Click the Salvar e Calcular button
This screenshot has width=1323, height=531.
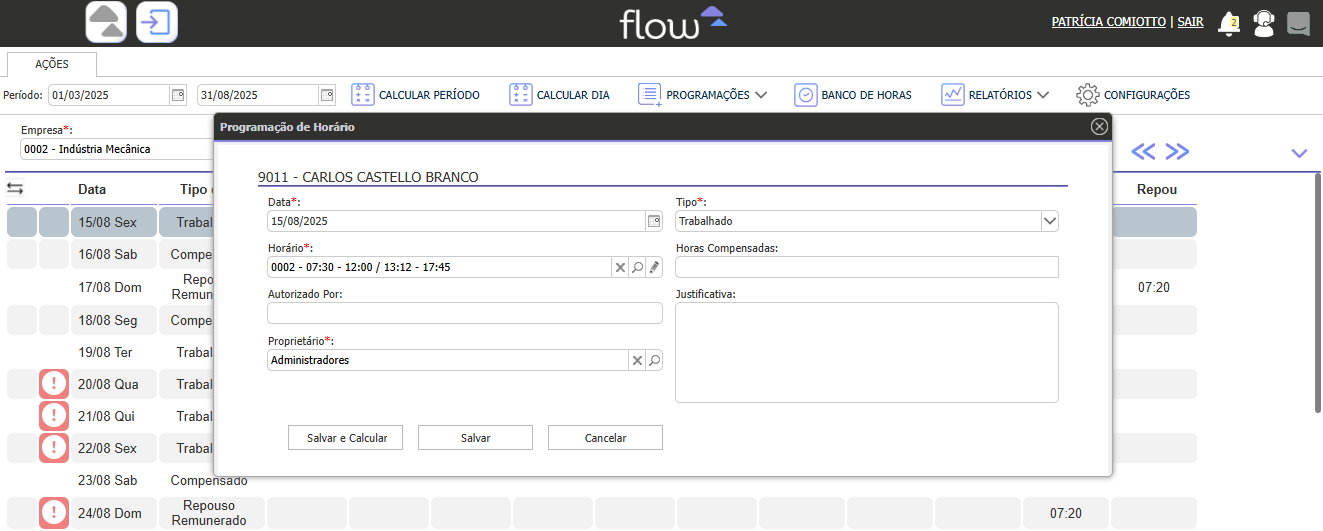click(345, 438)
